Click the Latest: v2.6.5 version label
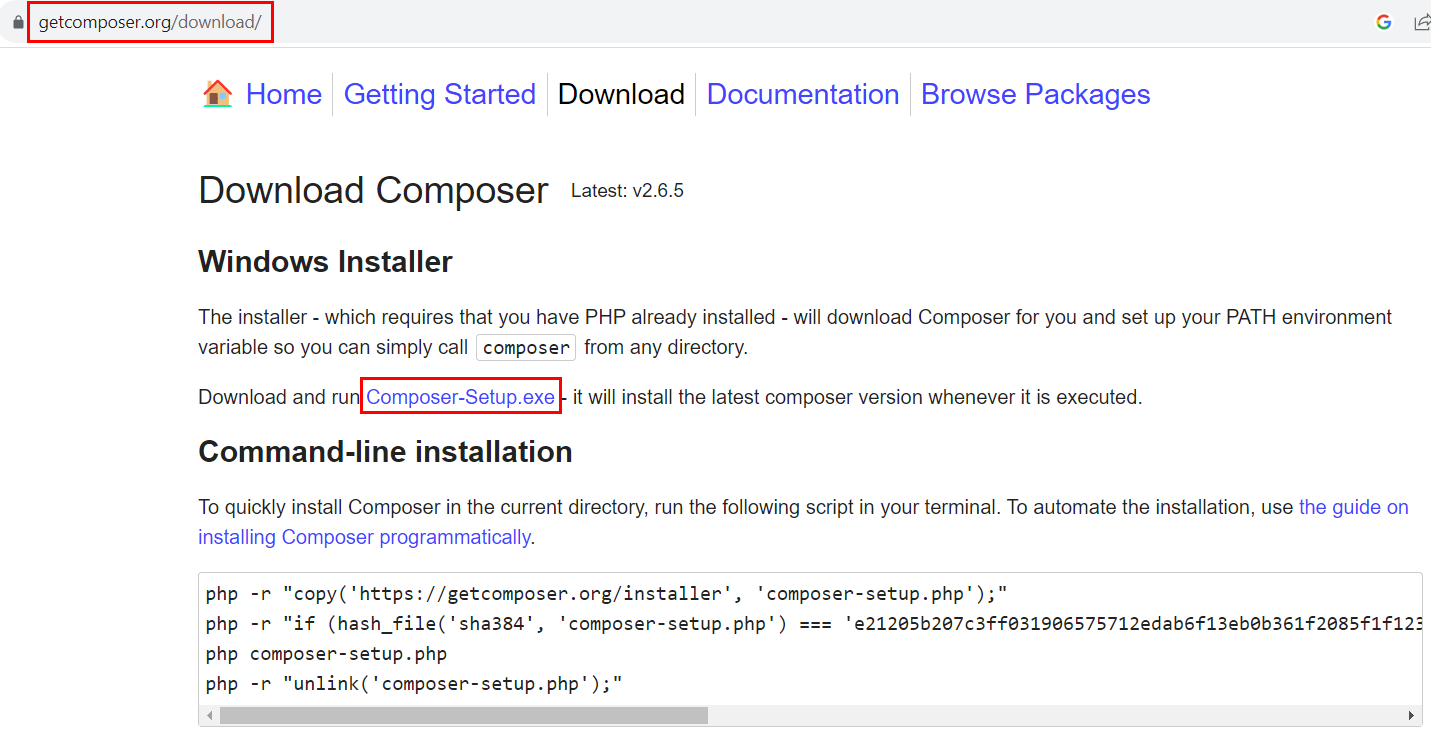The height and width of the screenshot is (744, 1431). (x=628, y=190)
